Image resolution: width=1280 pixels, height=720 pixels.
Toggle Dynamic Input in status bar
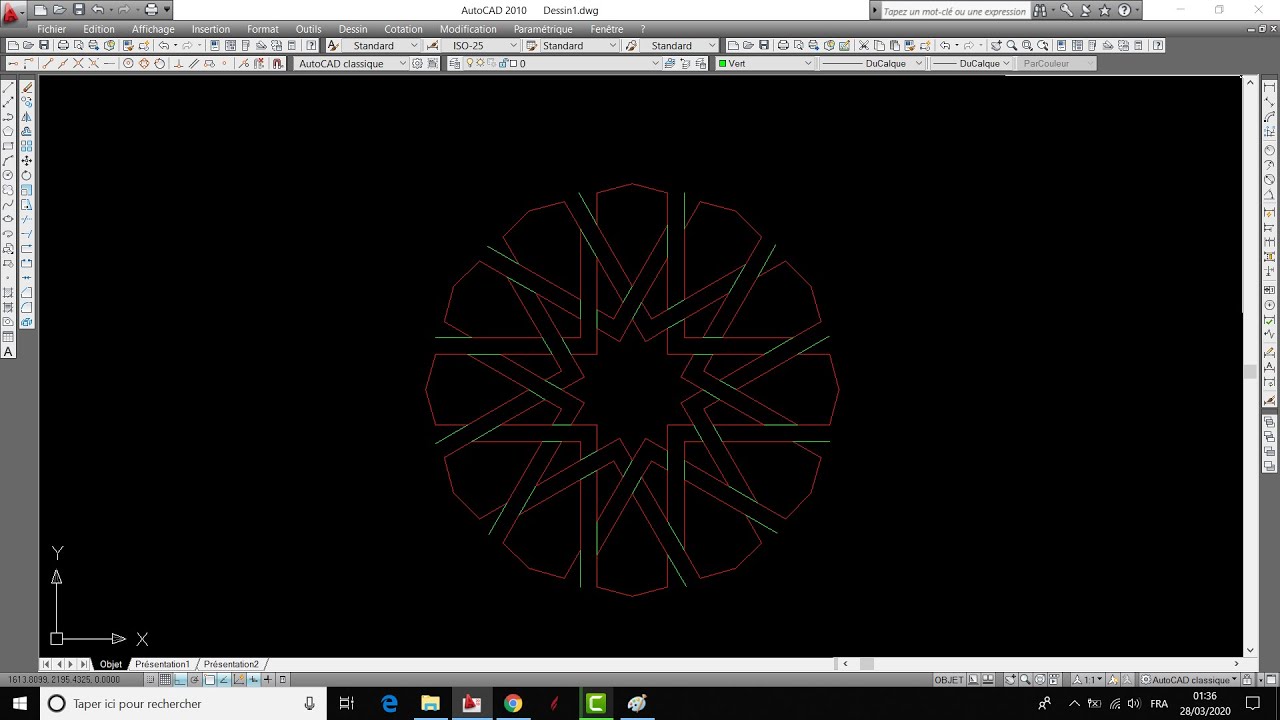(x=253, y=679)
